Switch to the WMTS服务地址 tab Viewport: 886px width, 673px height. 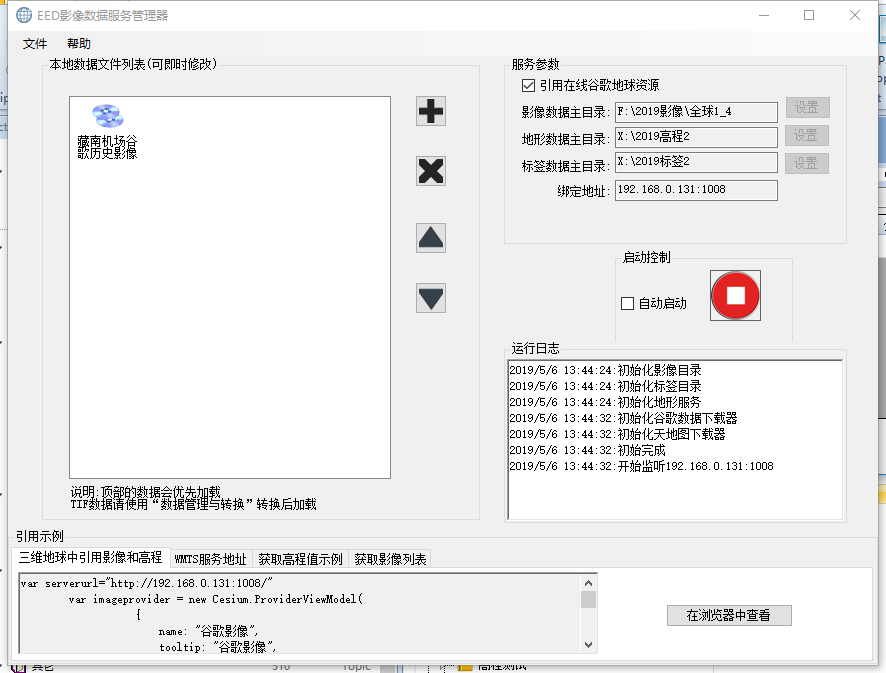tap(210, 559)
